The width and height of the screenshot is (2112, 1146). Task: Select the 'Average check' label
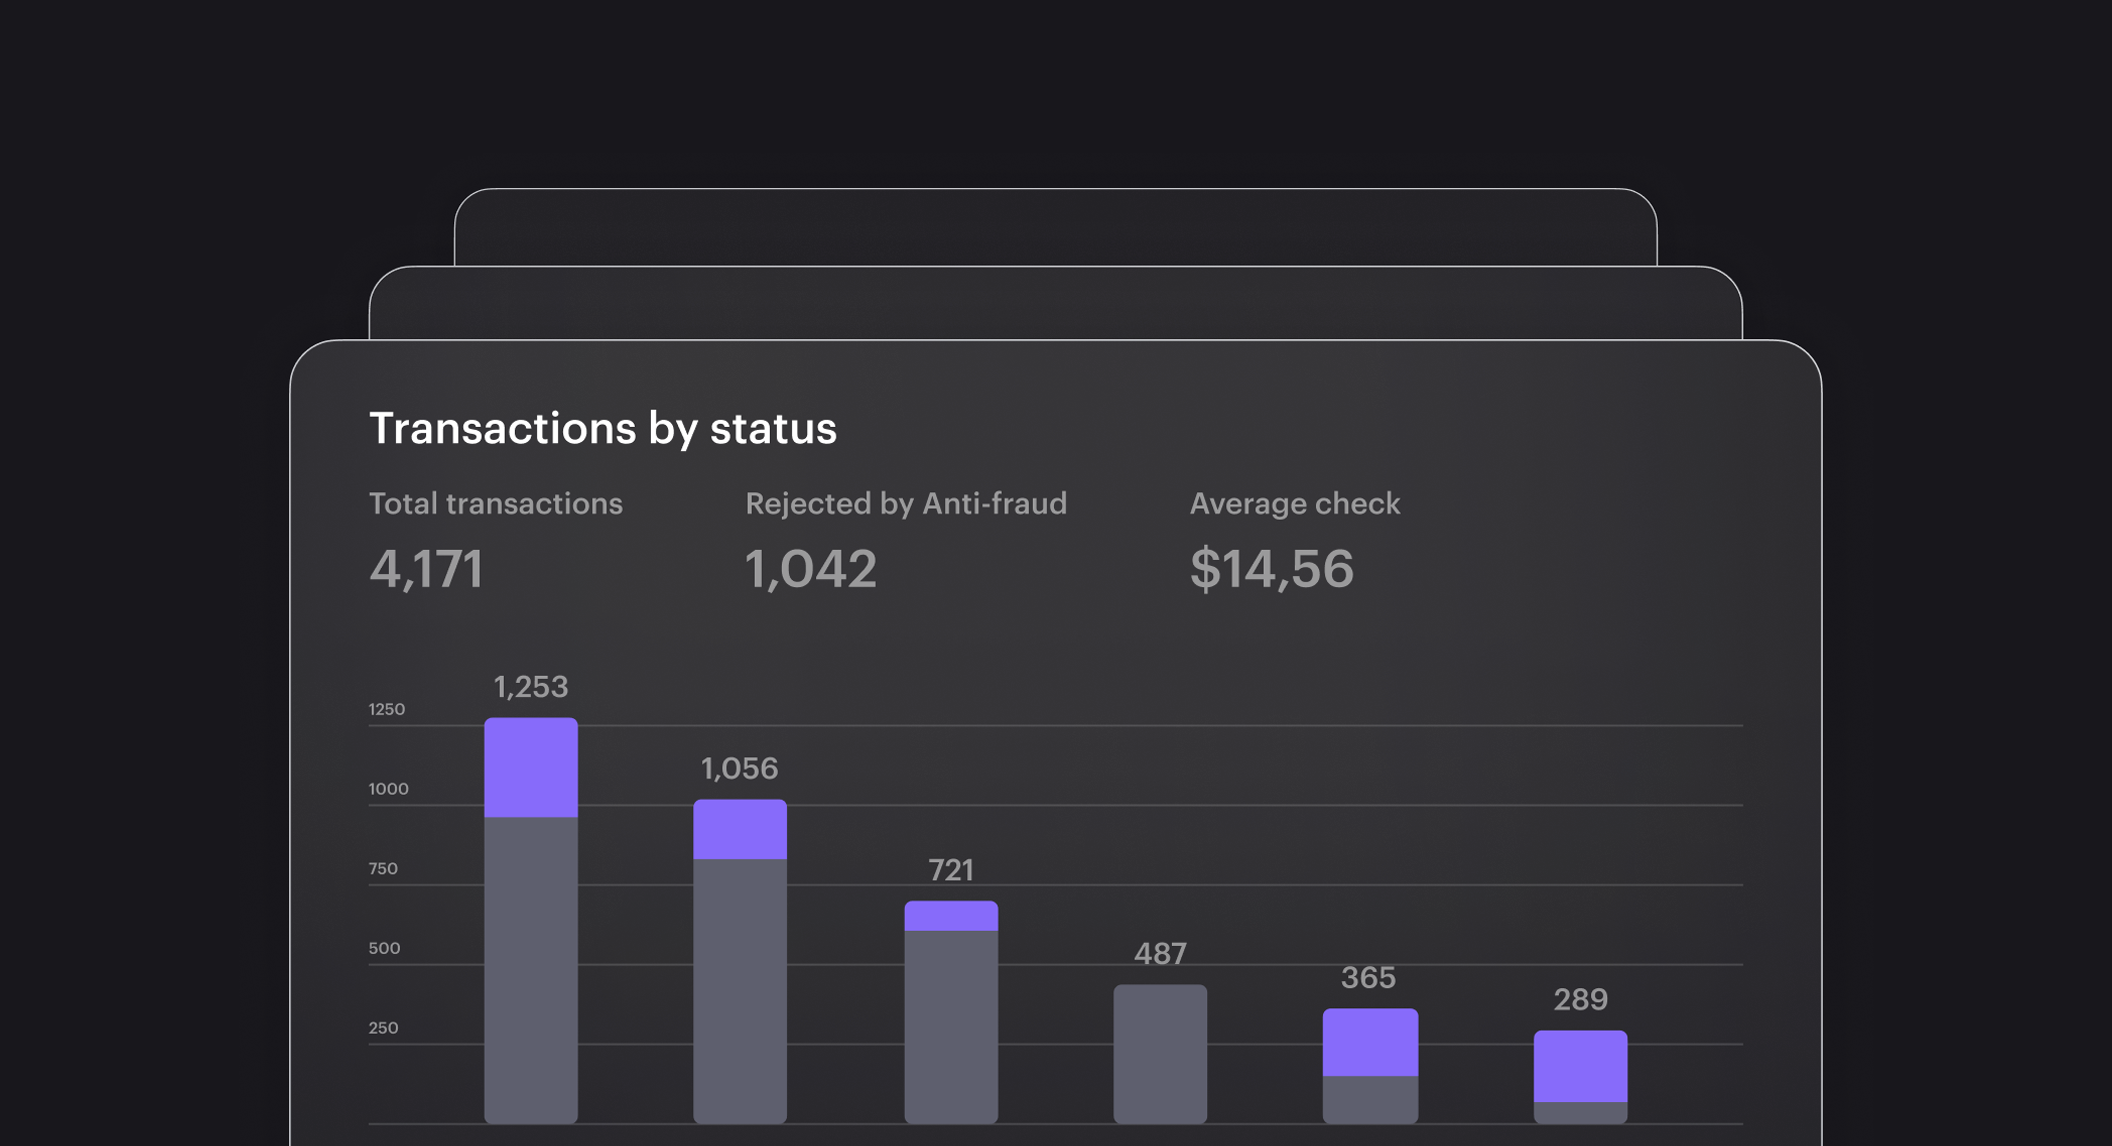[1294, 503]
